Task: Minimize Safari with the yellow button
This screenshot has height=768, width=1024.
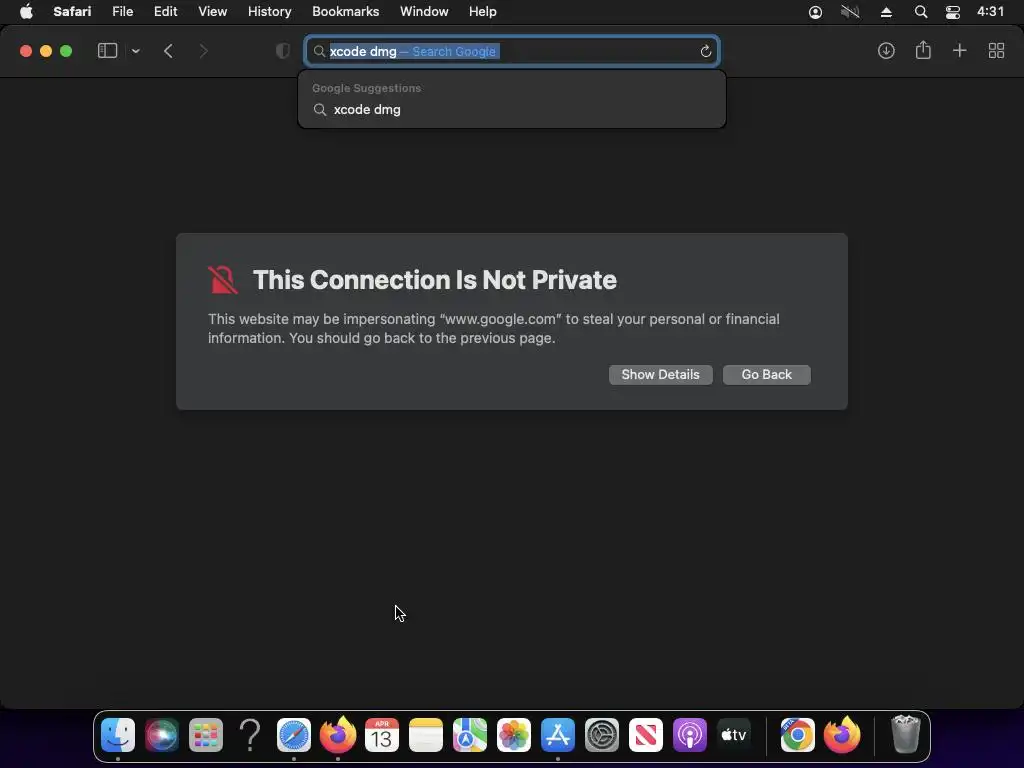Action: [x=46, y=51]
